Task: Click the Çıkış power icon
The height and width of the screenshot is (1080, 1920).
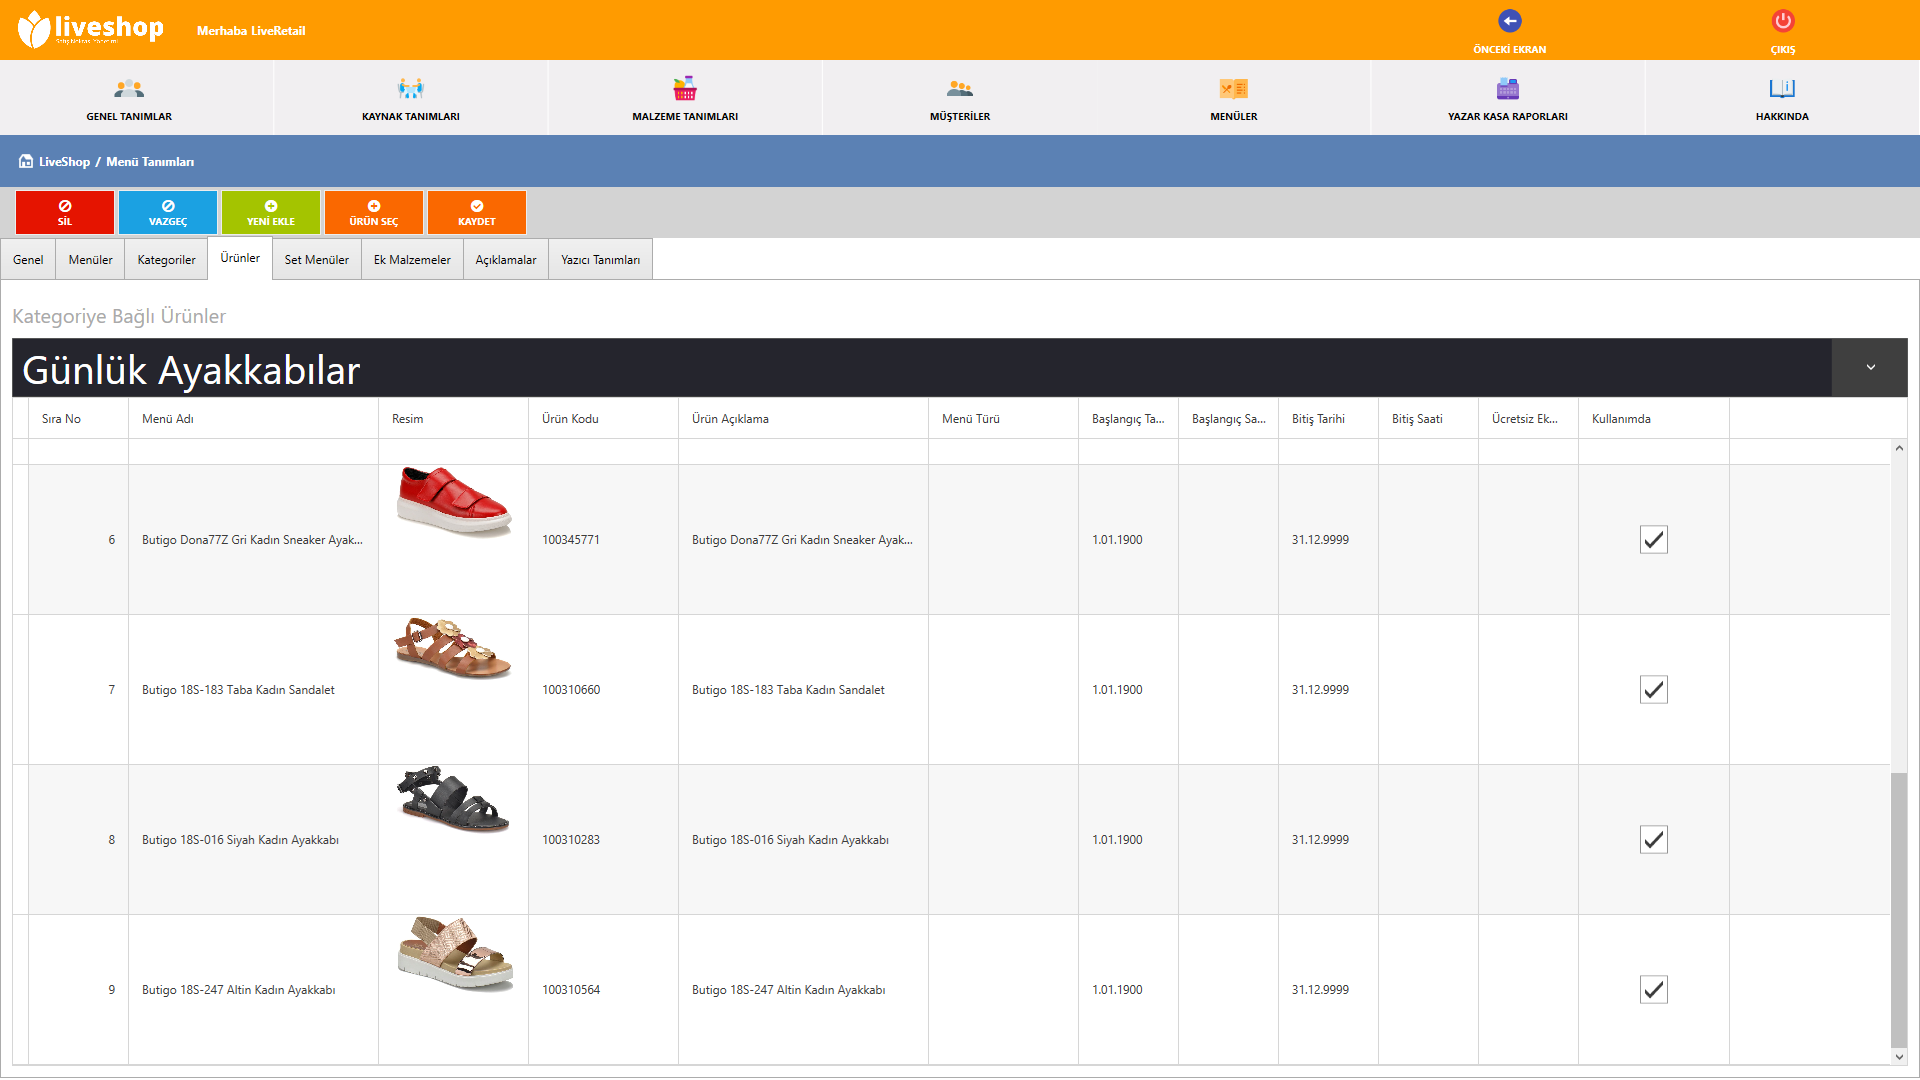Action: (1783, 21)
